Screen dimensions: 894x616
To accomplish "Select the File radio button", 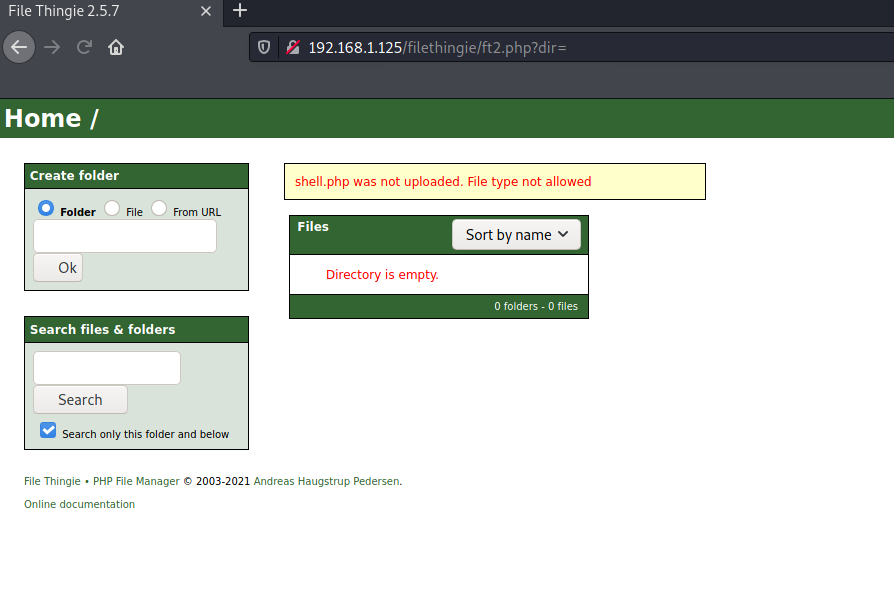I will [112, 208].
